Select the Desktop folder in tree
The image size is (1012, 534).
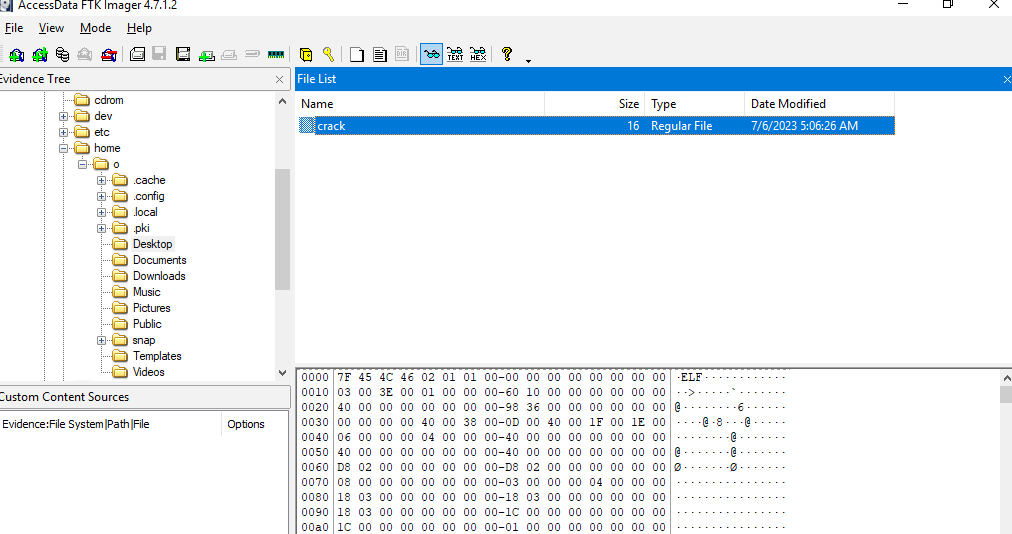152,244
